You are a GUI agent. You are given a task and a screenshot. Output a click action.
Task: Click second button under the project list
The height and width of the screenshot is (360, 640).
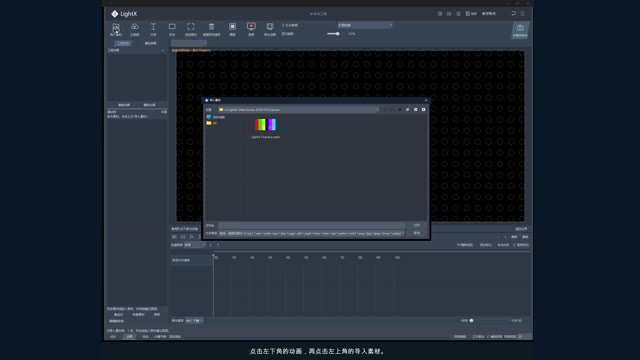149,105
